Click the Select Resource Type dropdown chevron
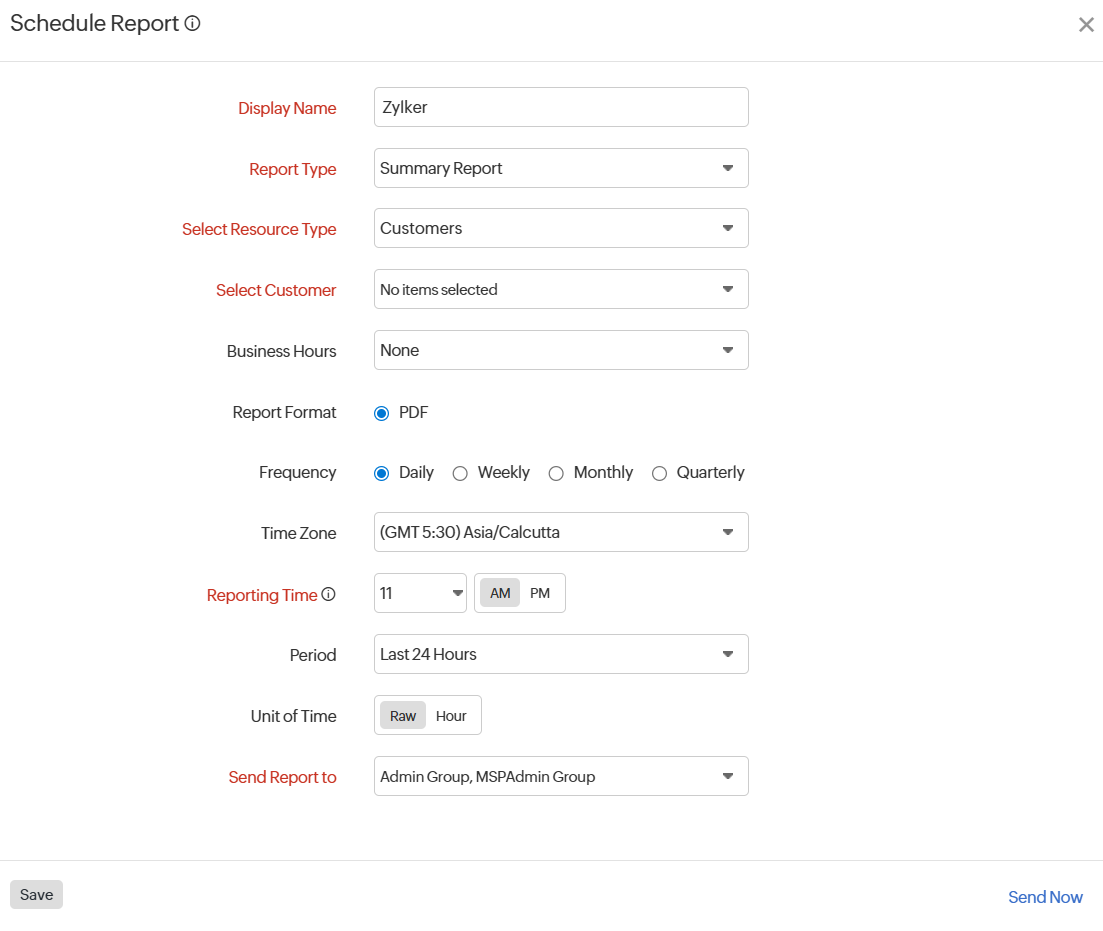 coord(729,228)
